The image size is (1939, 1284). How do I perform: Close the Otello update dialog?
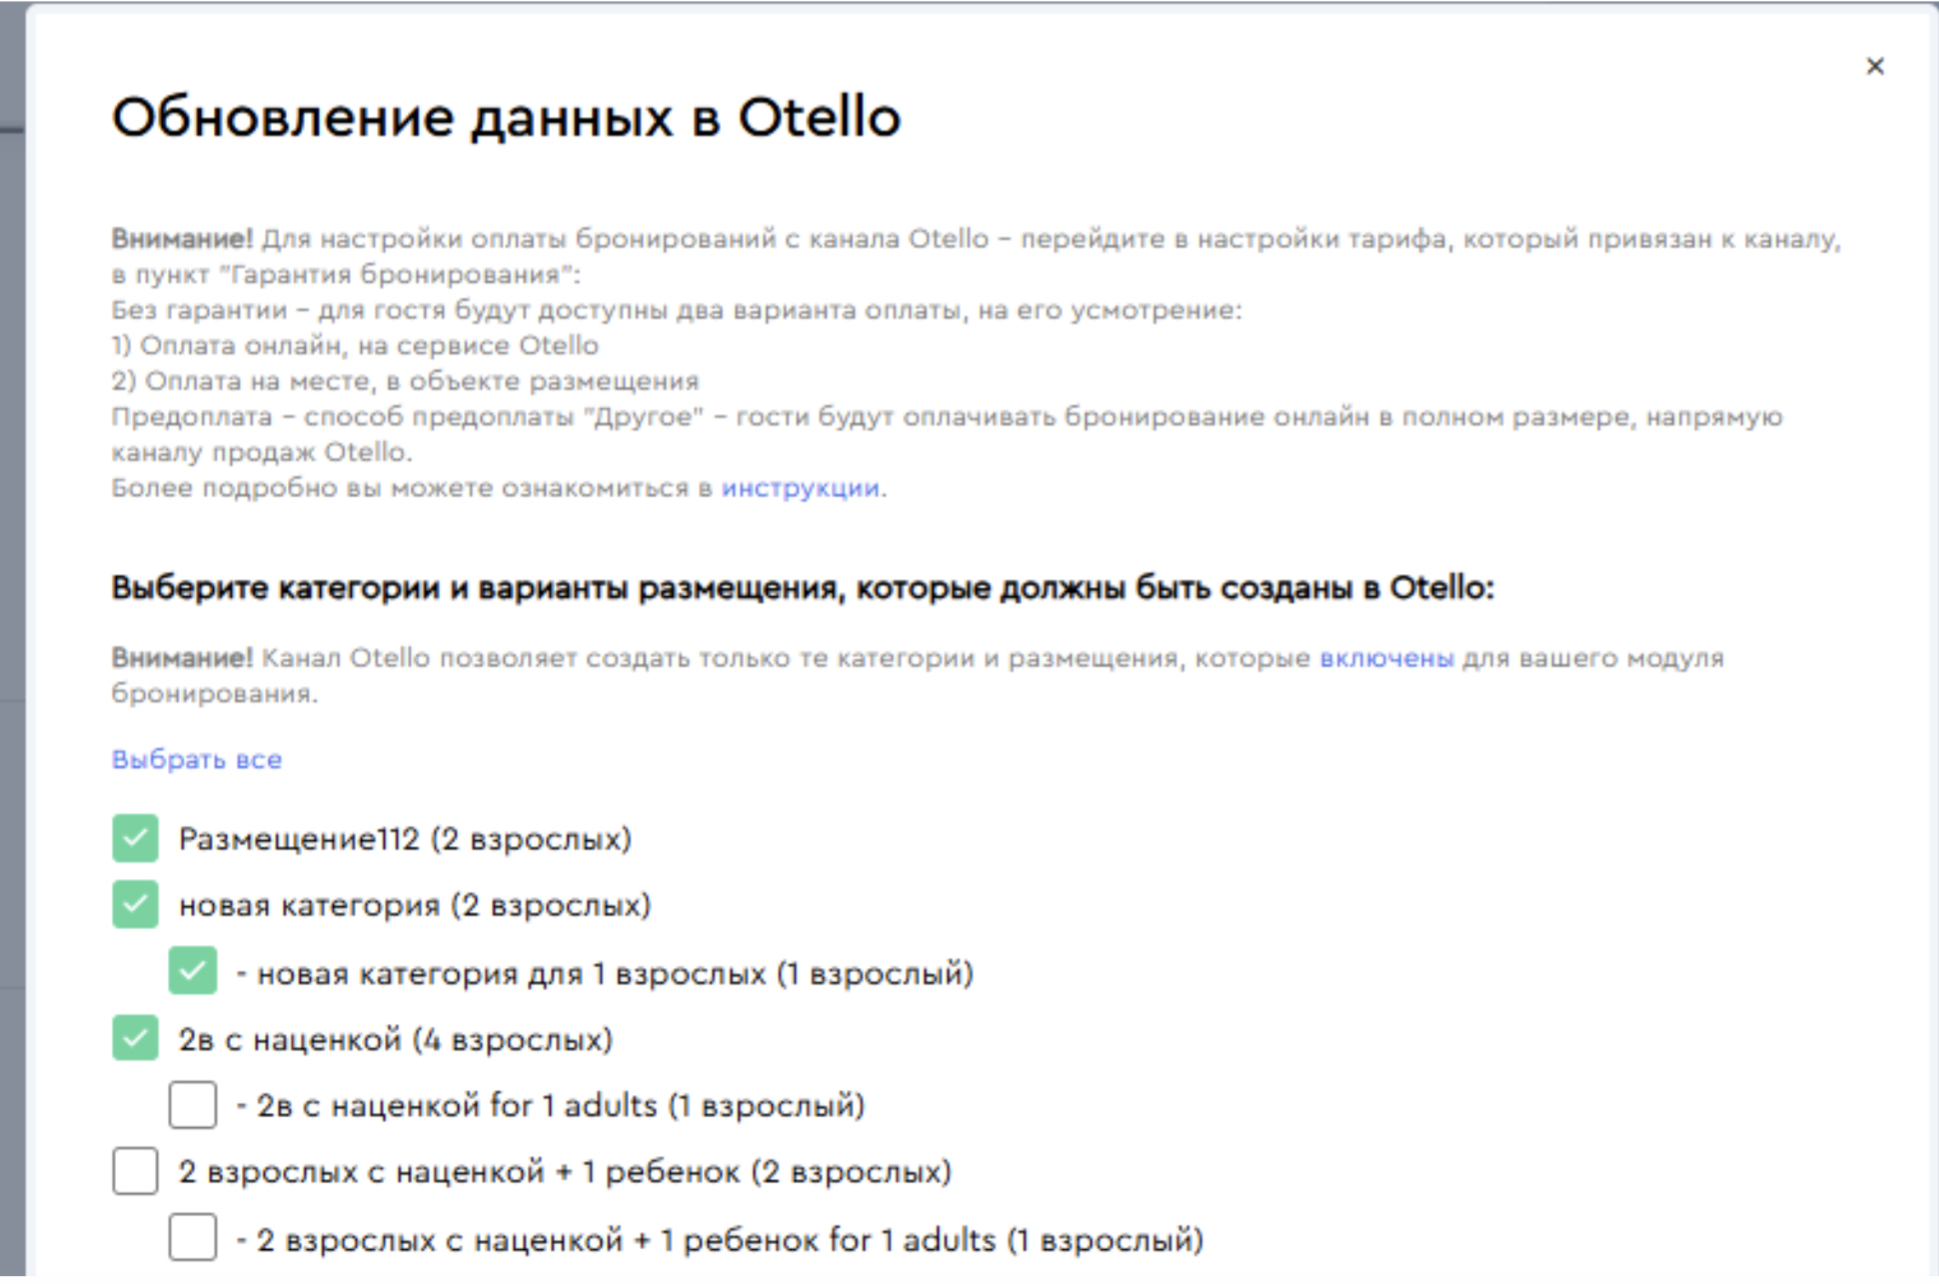pos(1874,66)
